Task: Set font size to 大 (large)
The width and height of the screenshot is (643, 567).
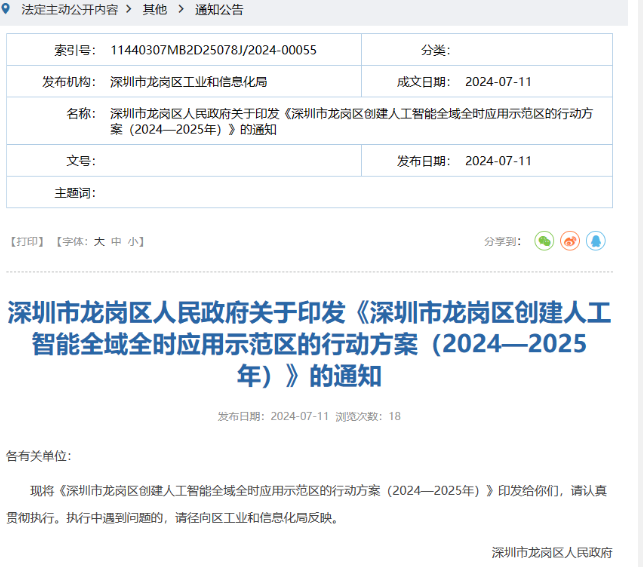Action: point(99,241)
